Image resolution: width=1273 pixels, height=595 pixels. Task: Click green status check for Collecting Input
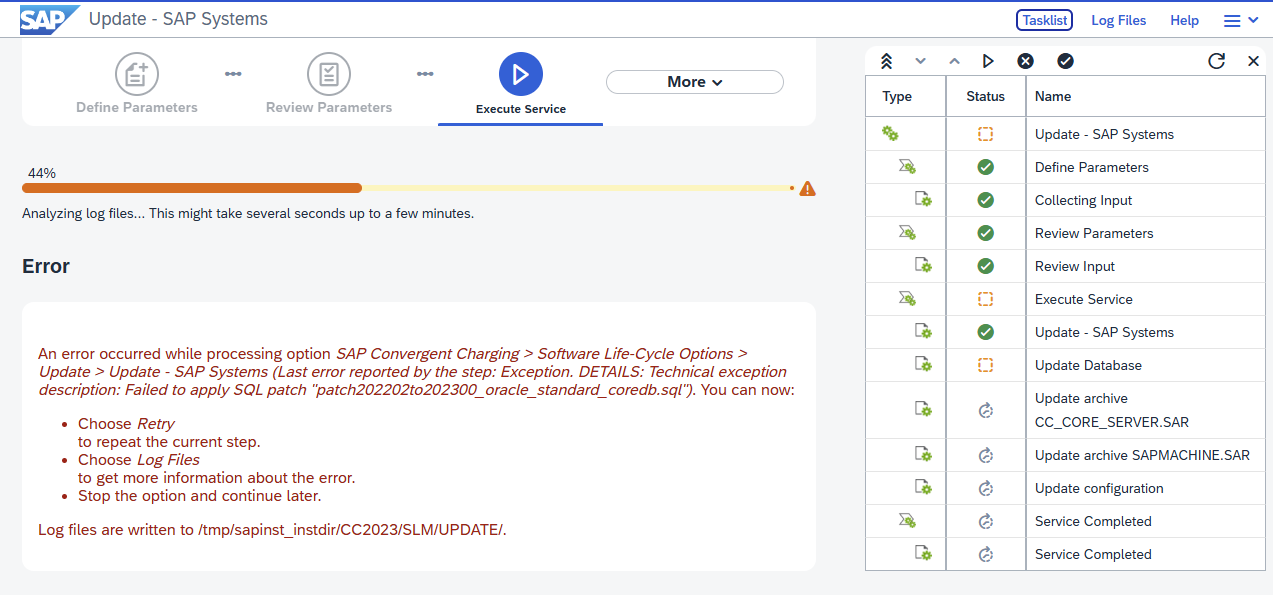tap(985, 200)
